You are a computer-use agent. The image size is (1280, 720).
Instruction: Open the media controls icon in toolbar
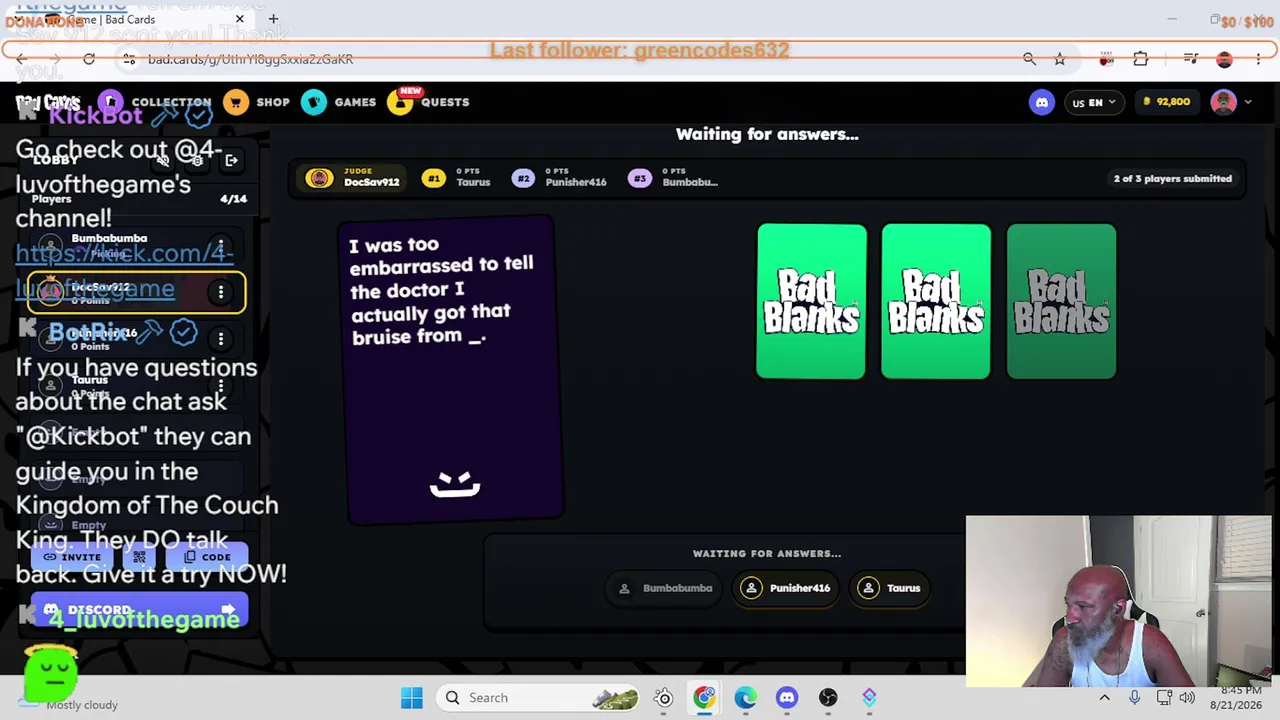1190,60
